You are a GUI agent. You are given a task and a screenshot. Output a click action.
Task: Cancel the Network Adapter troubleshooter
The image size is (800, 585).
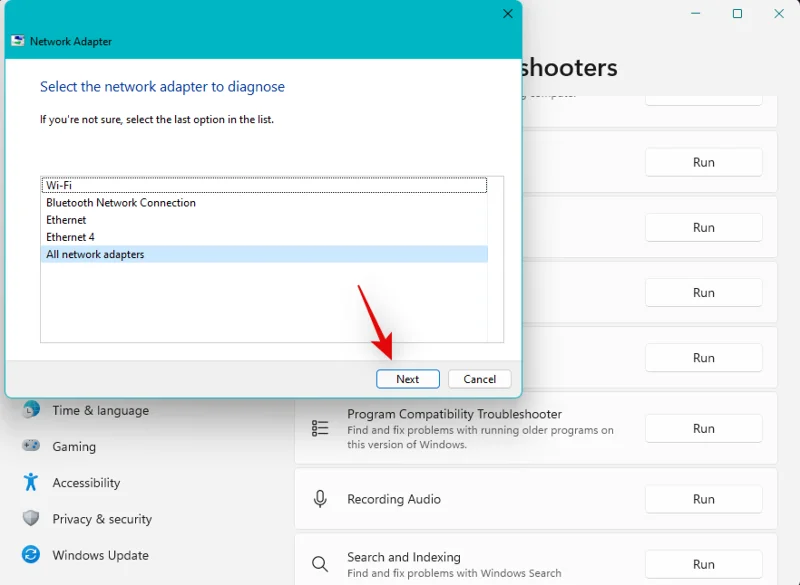point(479,379)
